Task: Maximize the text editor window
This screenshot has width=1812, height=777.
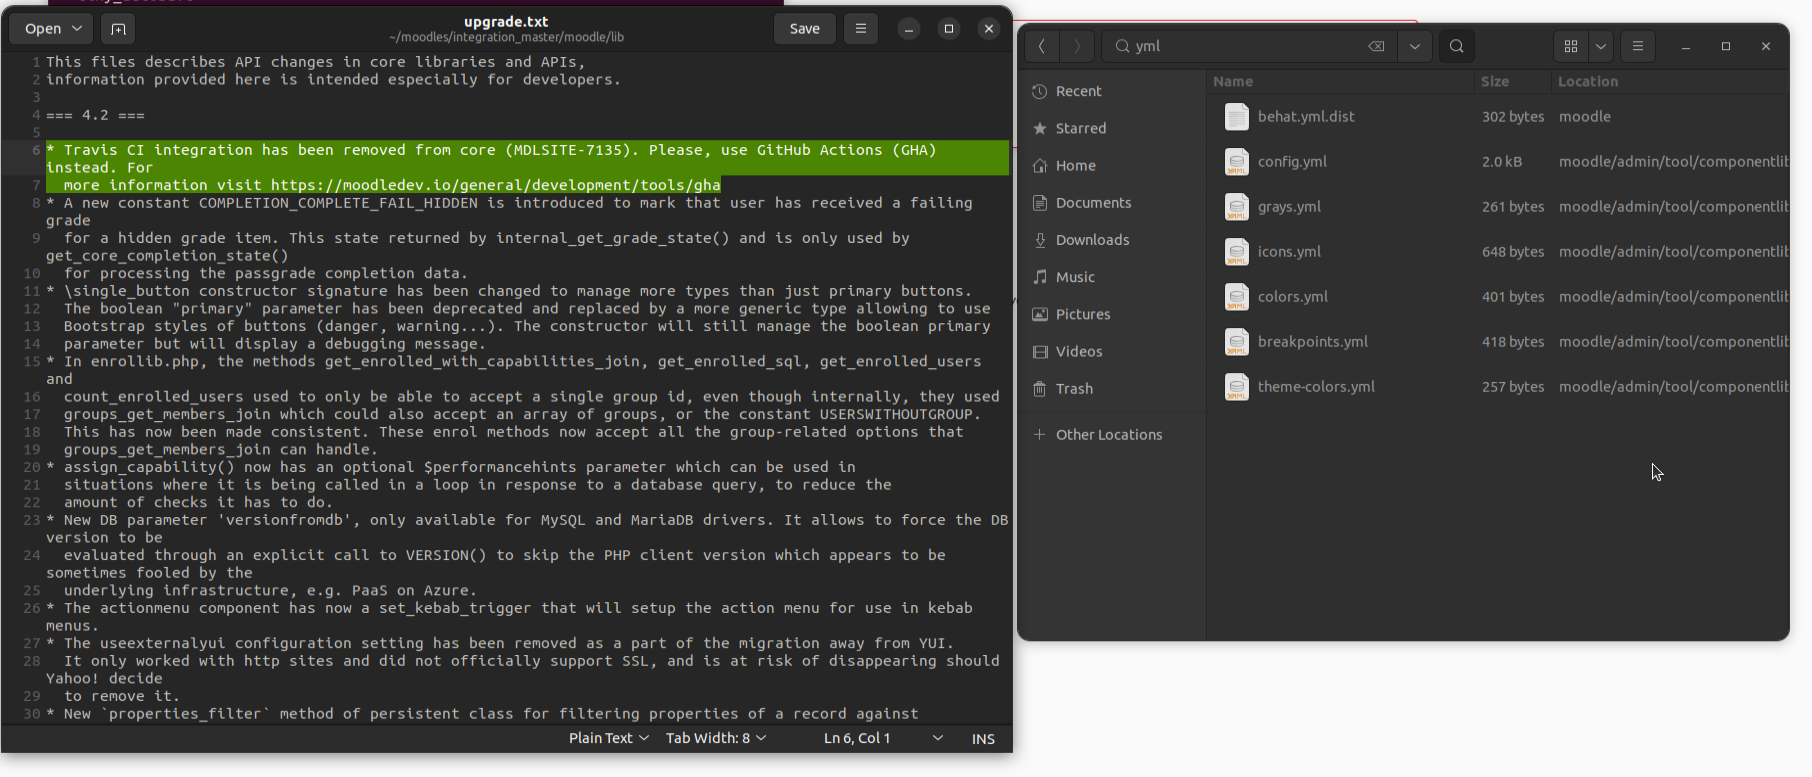Action: 949,29
